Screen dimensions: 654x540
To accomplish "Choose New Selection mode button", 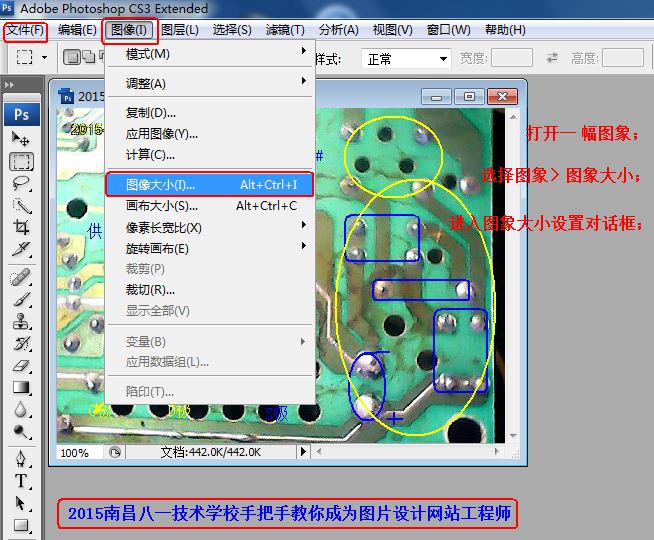I will tap(72, 57).
